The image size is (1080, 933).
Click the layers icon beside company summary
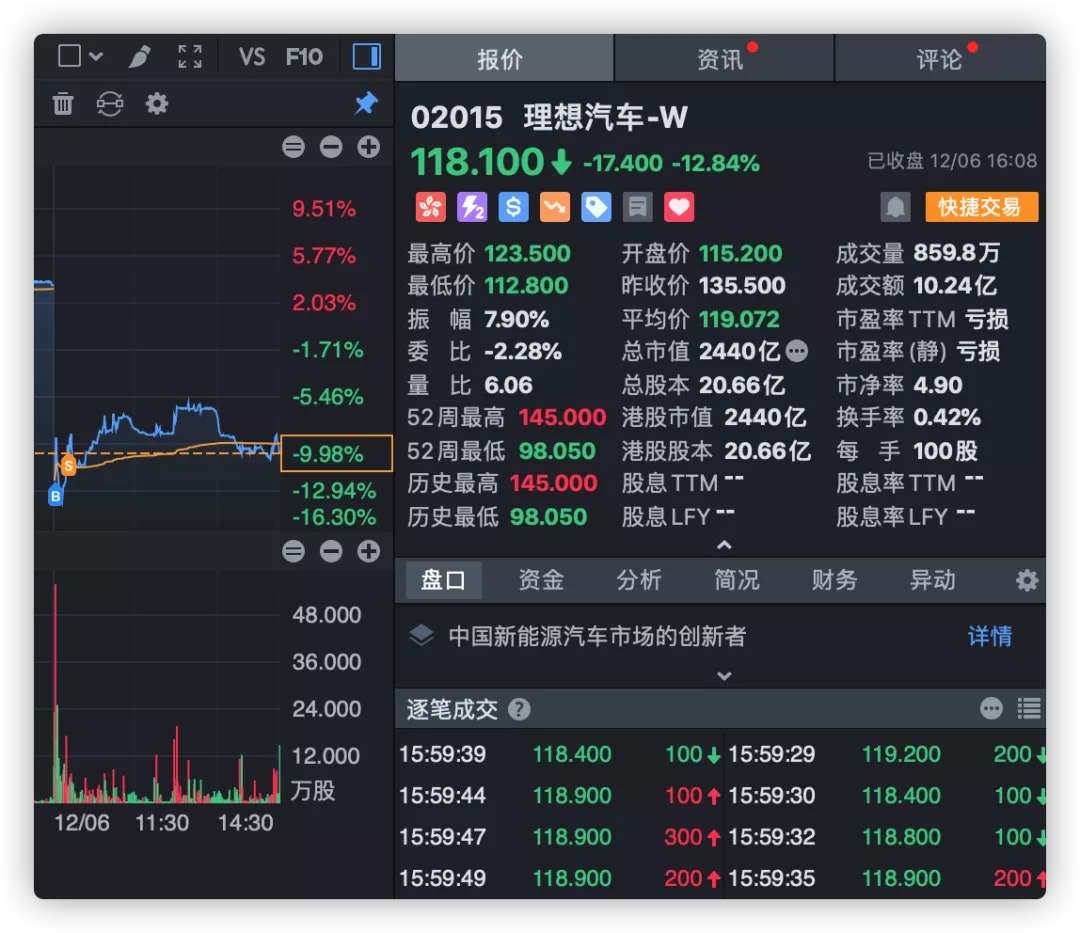pyautogui.click(x=421, y=635)
